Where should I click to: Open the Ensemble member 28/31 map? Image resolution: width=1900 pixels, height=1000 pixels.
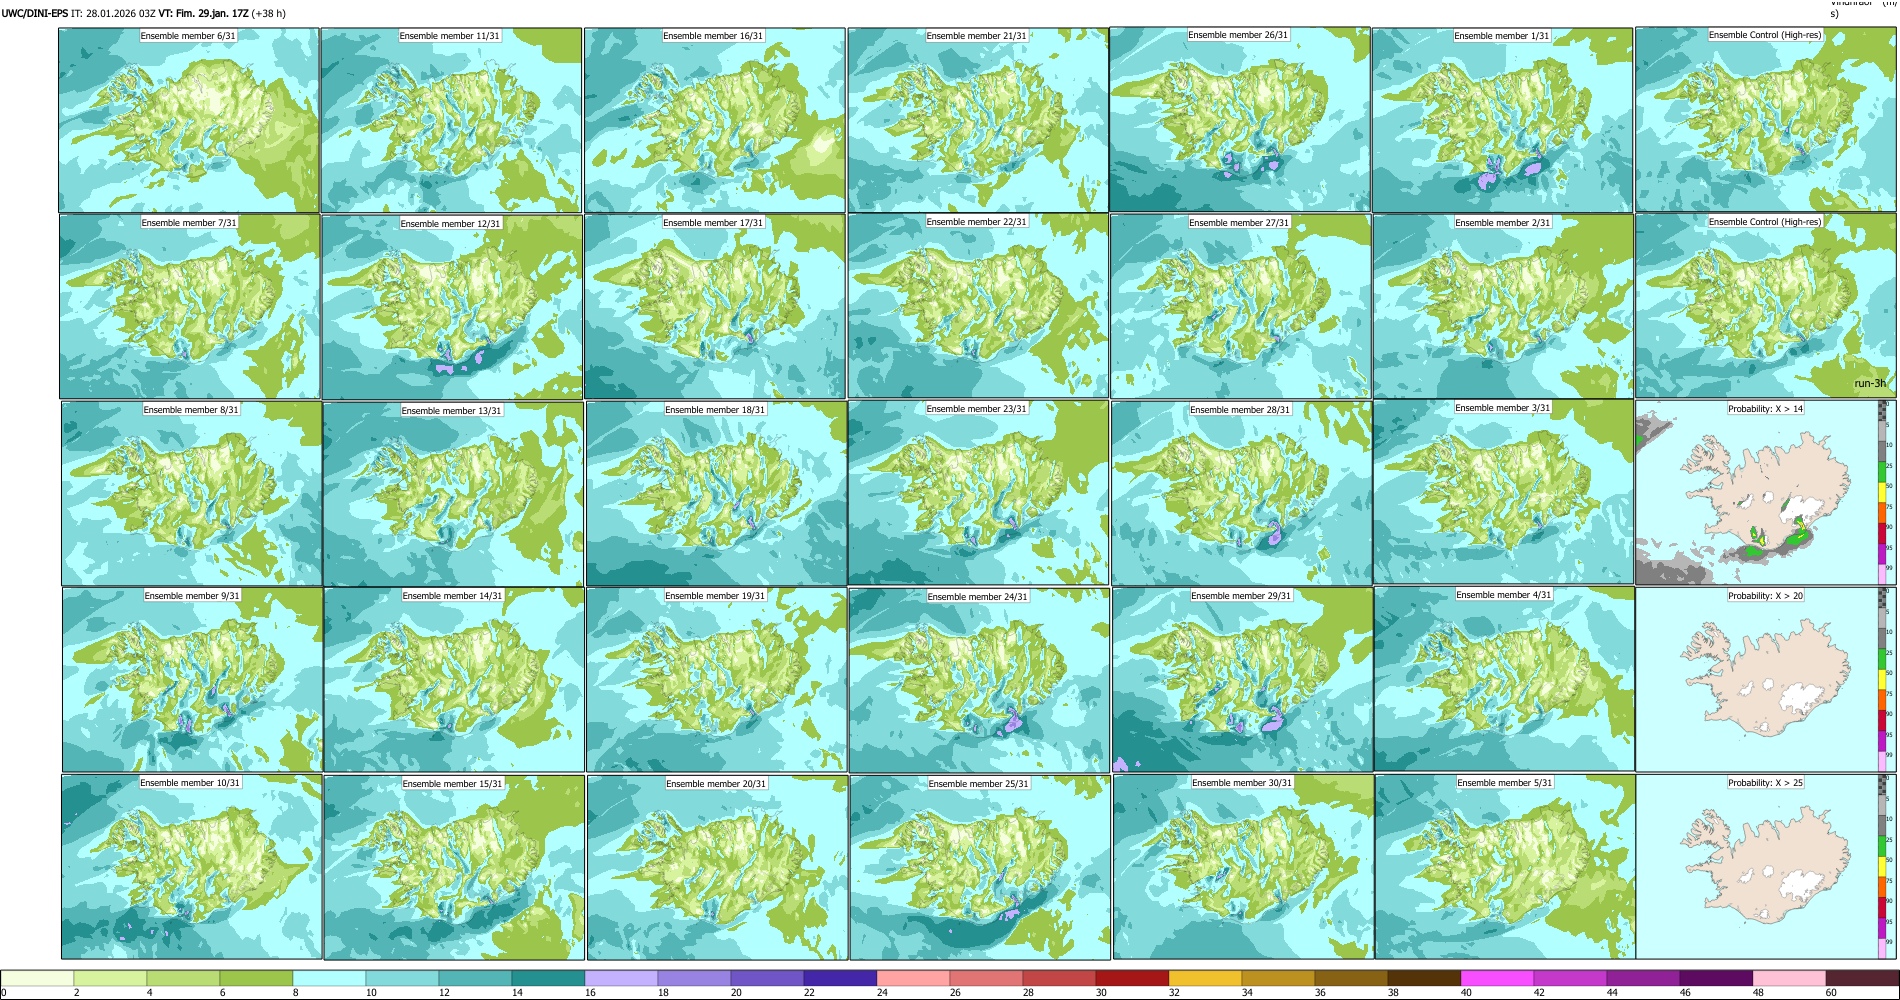pos(1241,493)
